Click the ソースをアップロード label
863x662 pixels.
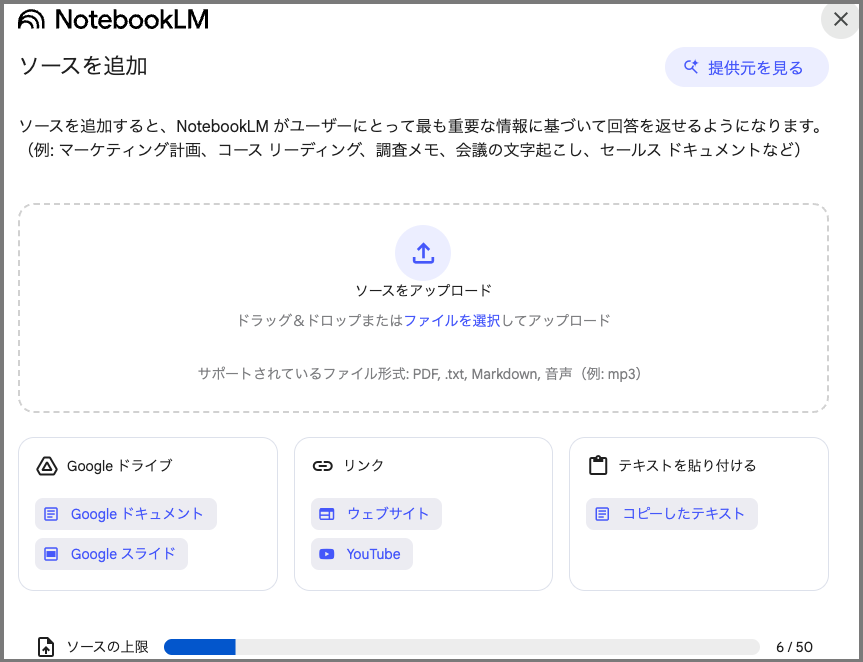tap(423, 291)
